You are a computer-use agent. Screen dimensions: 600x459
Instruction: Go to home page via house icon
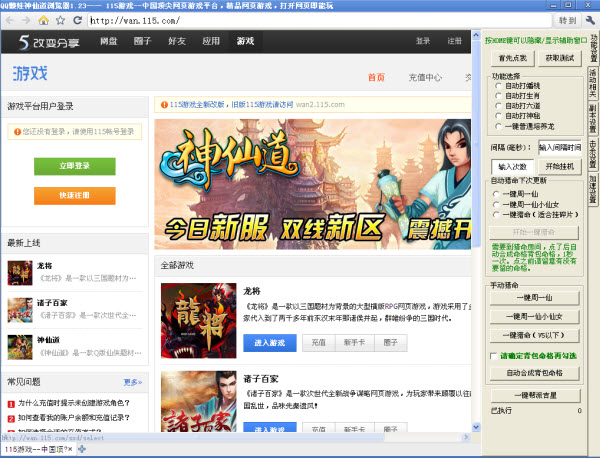44,20
